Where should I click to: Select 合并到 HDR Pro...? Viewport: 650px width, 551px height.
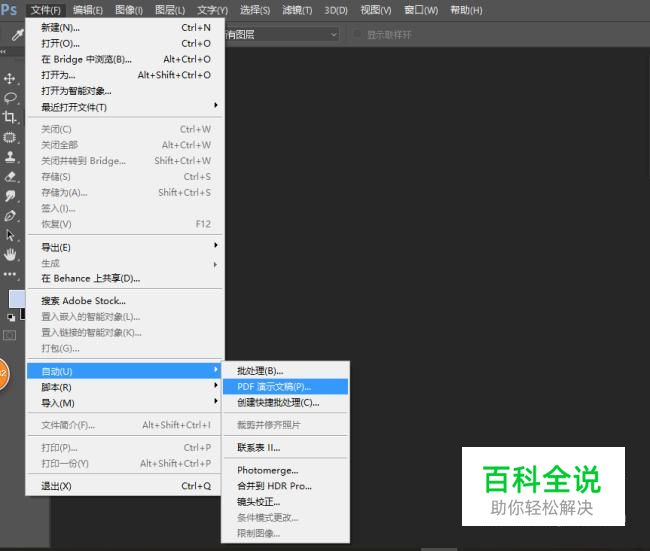(285, 486)
